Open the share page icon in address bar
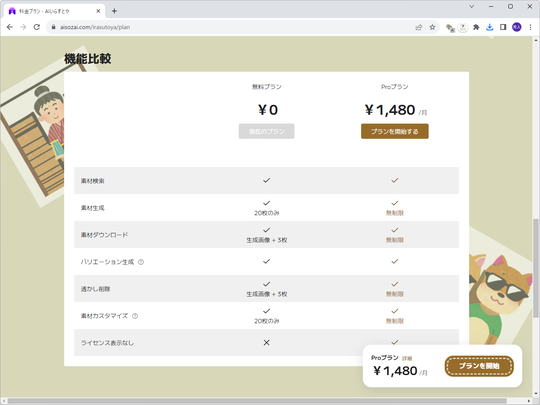The width and height of the screenshot is (540, 405). pyautogui.click(x=419, y=27)
